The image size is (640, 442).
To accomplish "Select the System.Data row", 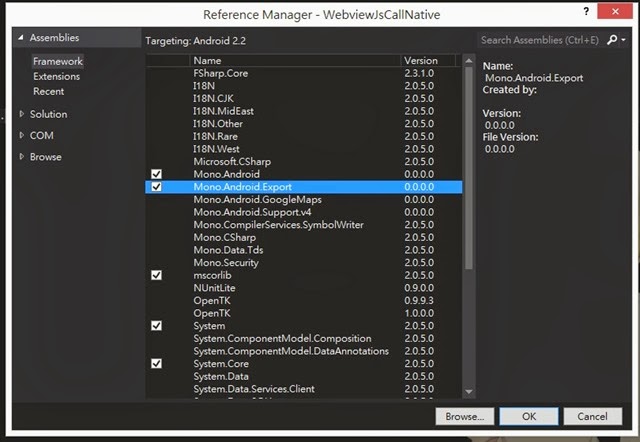I will click(x=304, y=377).
